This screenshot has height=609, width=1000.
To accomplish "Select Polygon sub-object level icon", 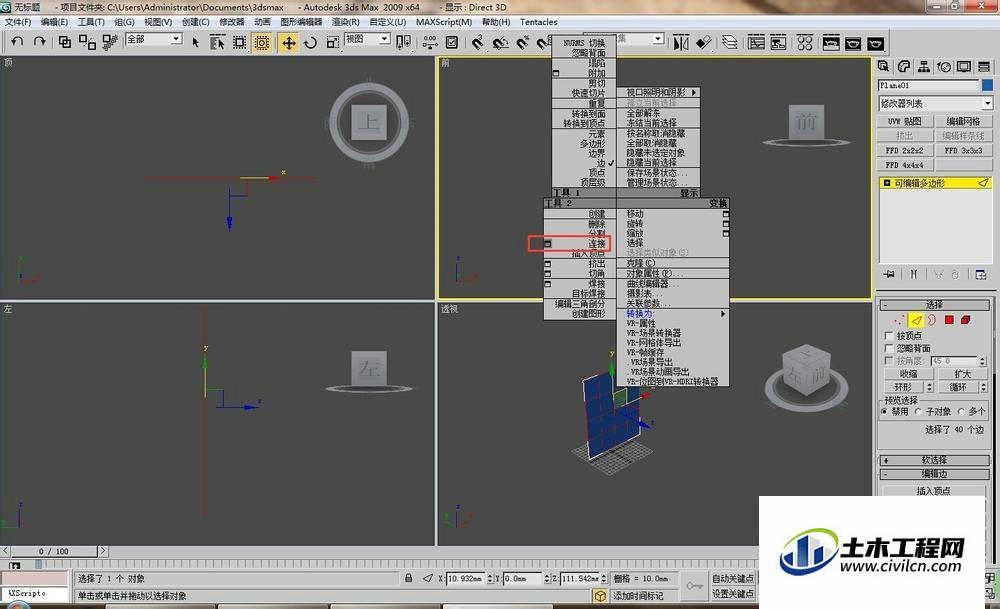I will 949,320.
